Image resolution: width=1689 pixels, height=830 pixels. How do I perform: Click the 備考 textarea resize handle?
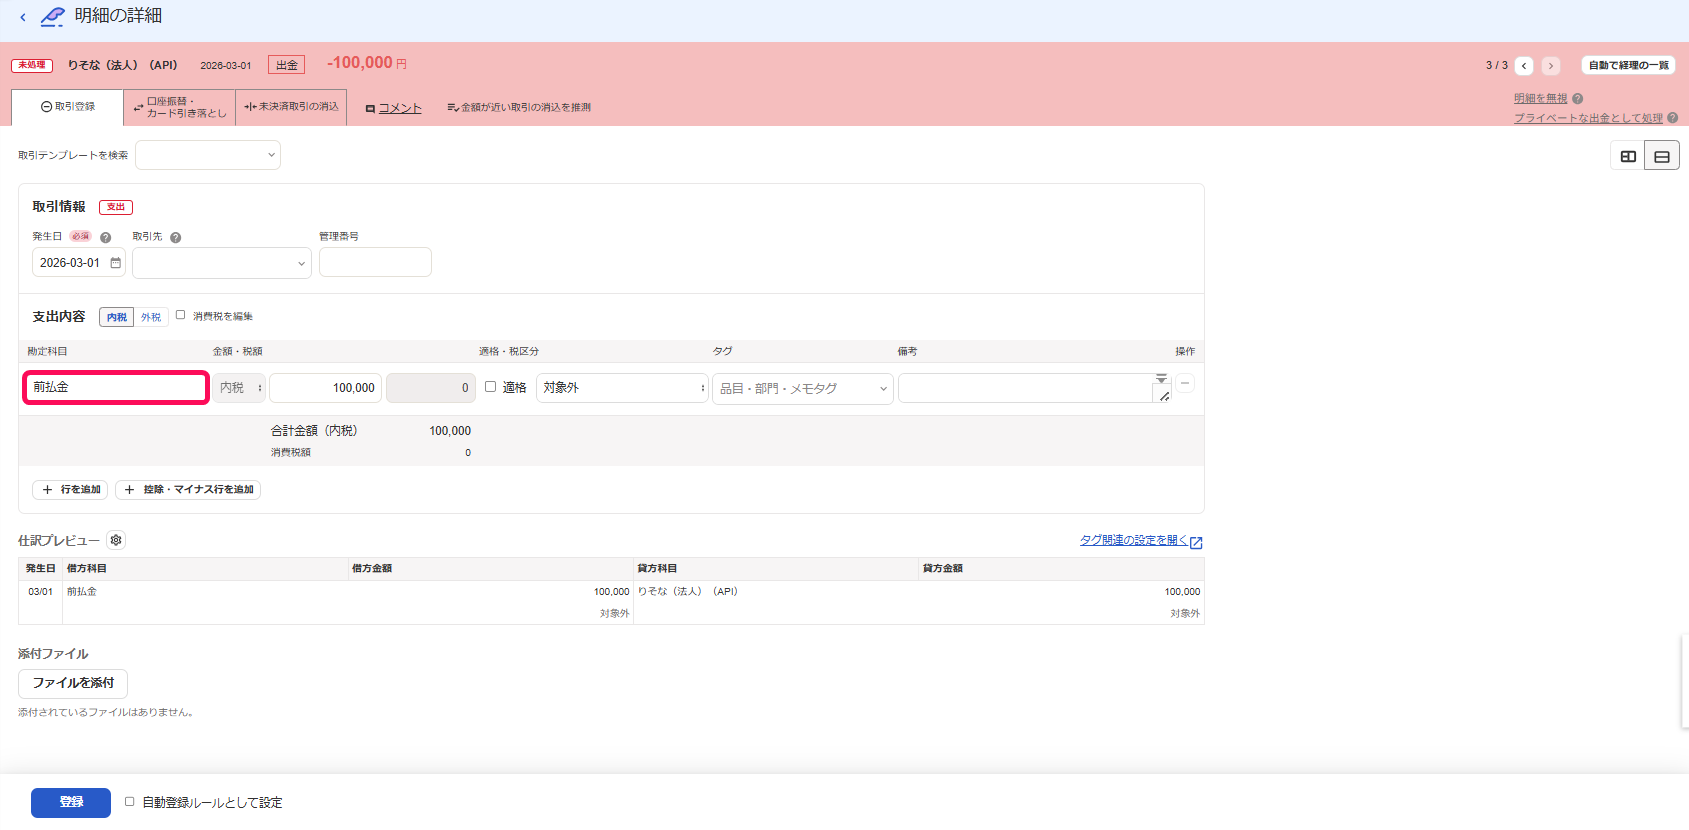point(1164,397)
